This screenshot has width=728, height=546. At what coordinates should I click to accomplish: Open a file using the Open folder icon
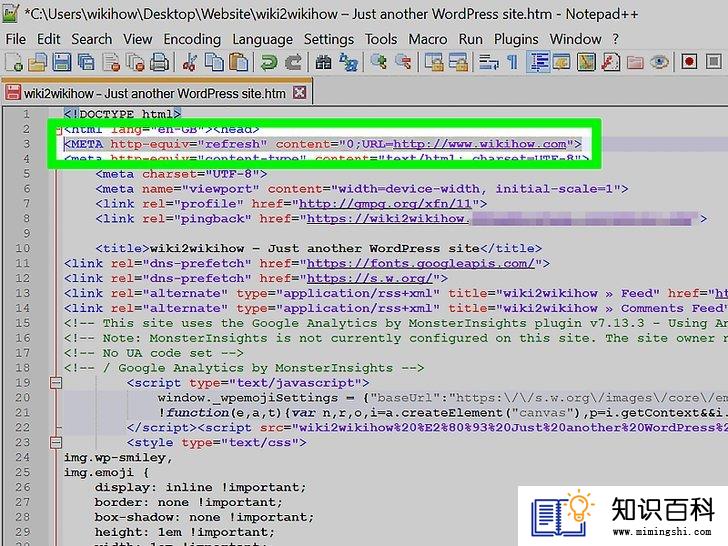38,62
